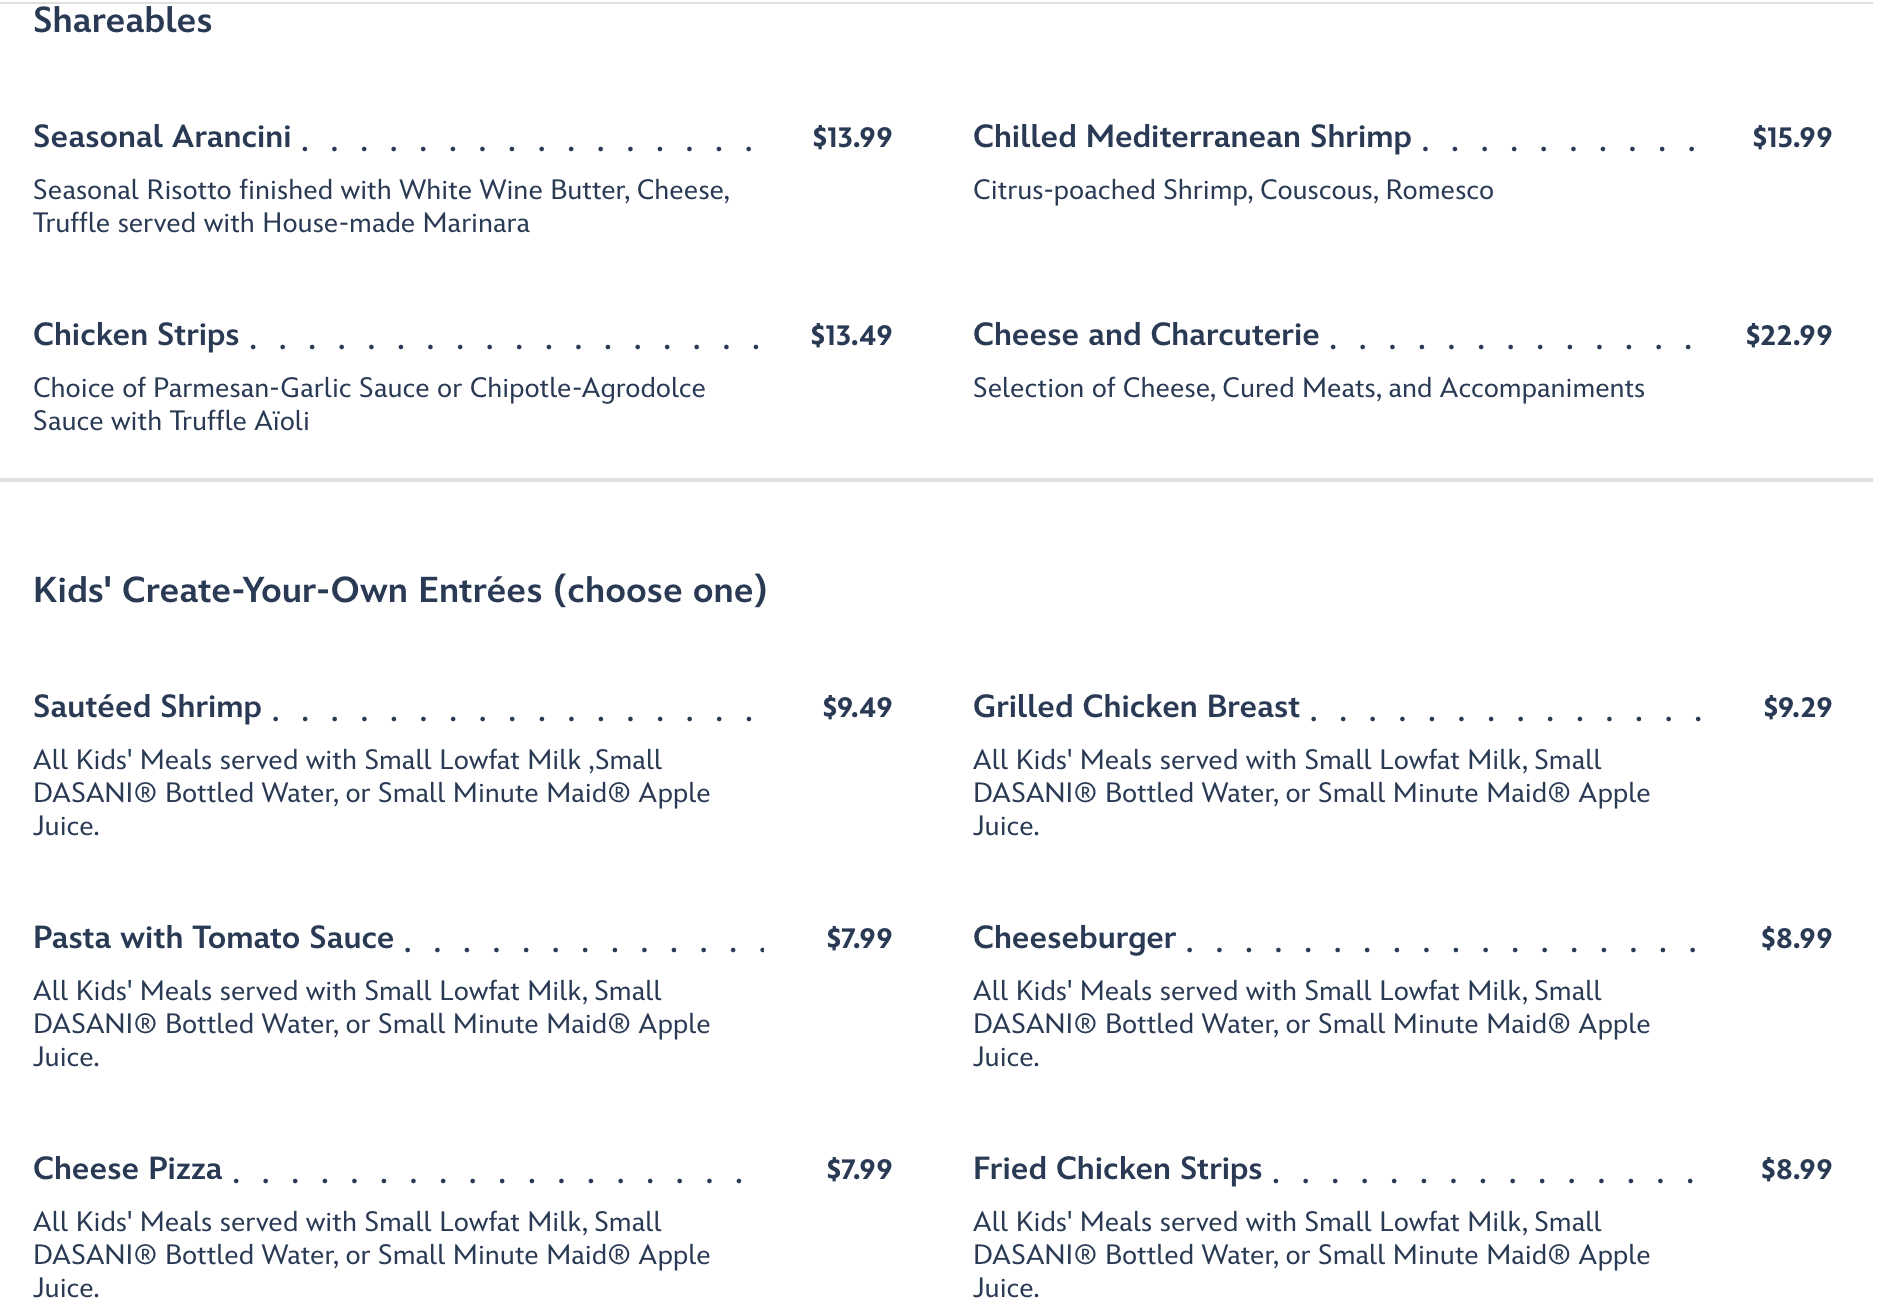Click the $9.49 Sautéed Shrimp price
The image size is (1902, 1300).
pyautogui.click(x=856, y=708)
